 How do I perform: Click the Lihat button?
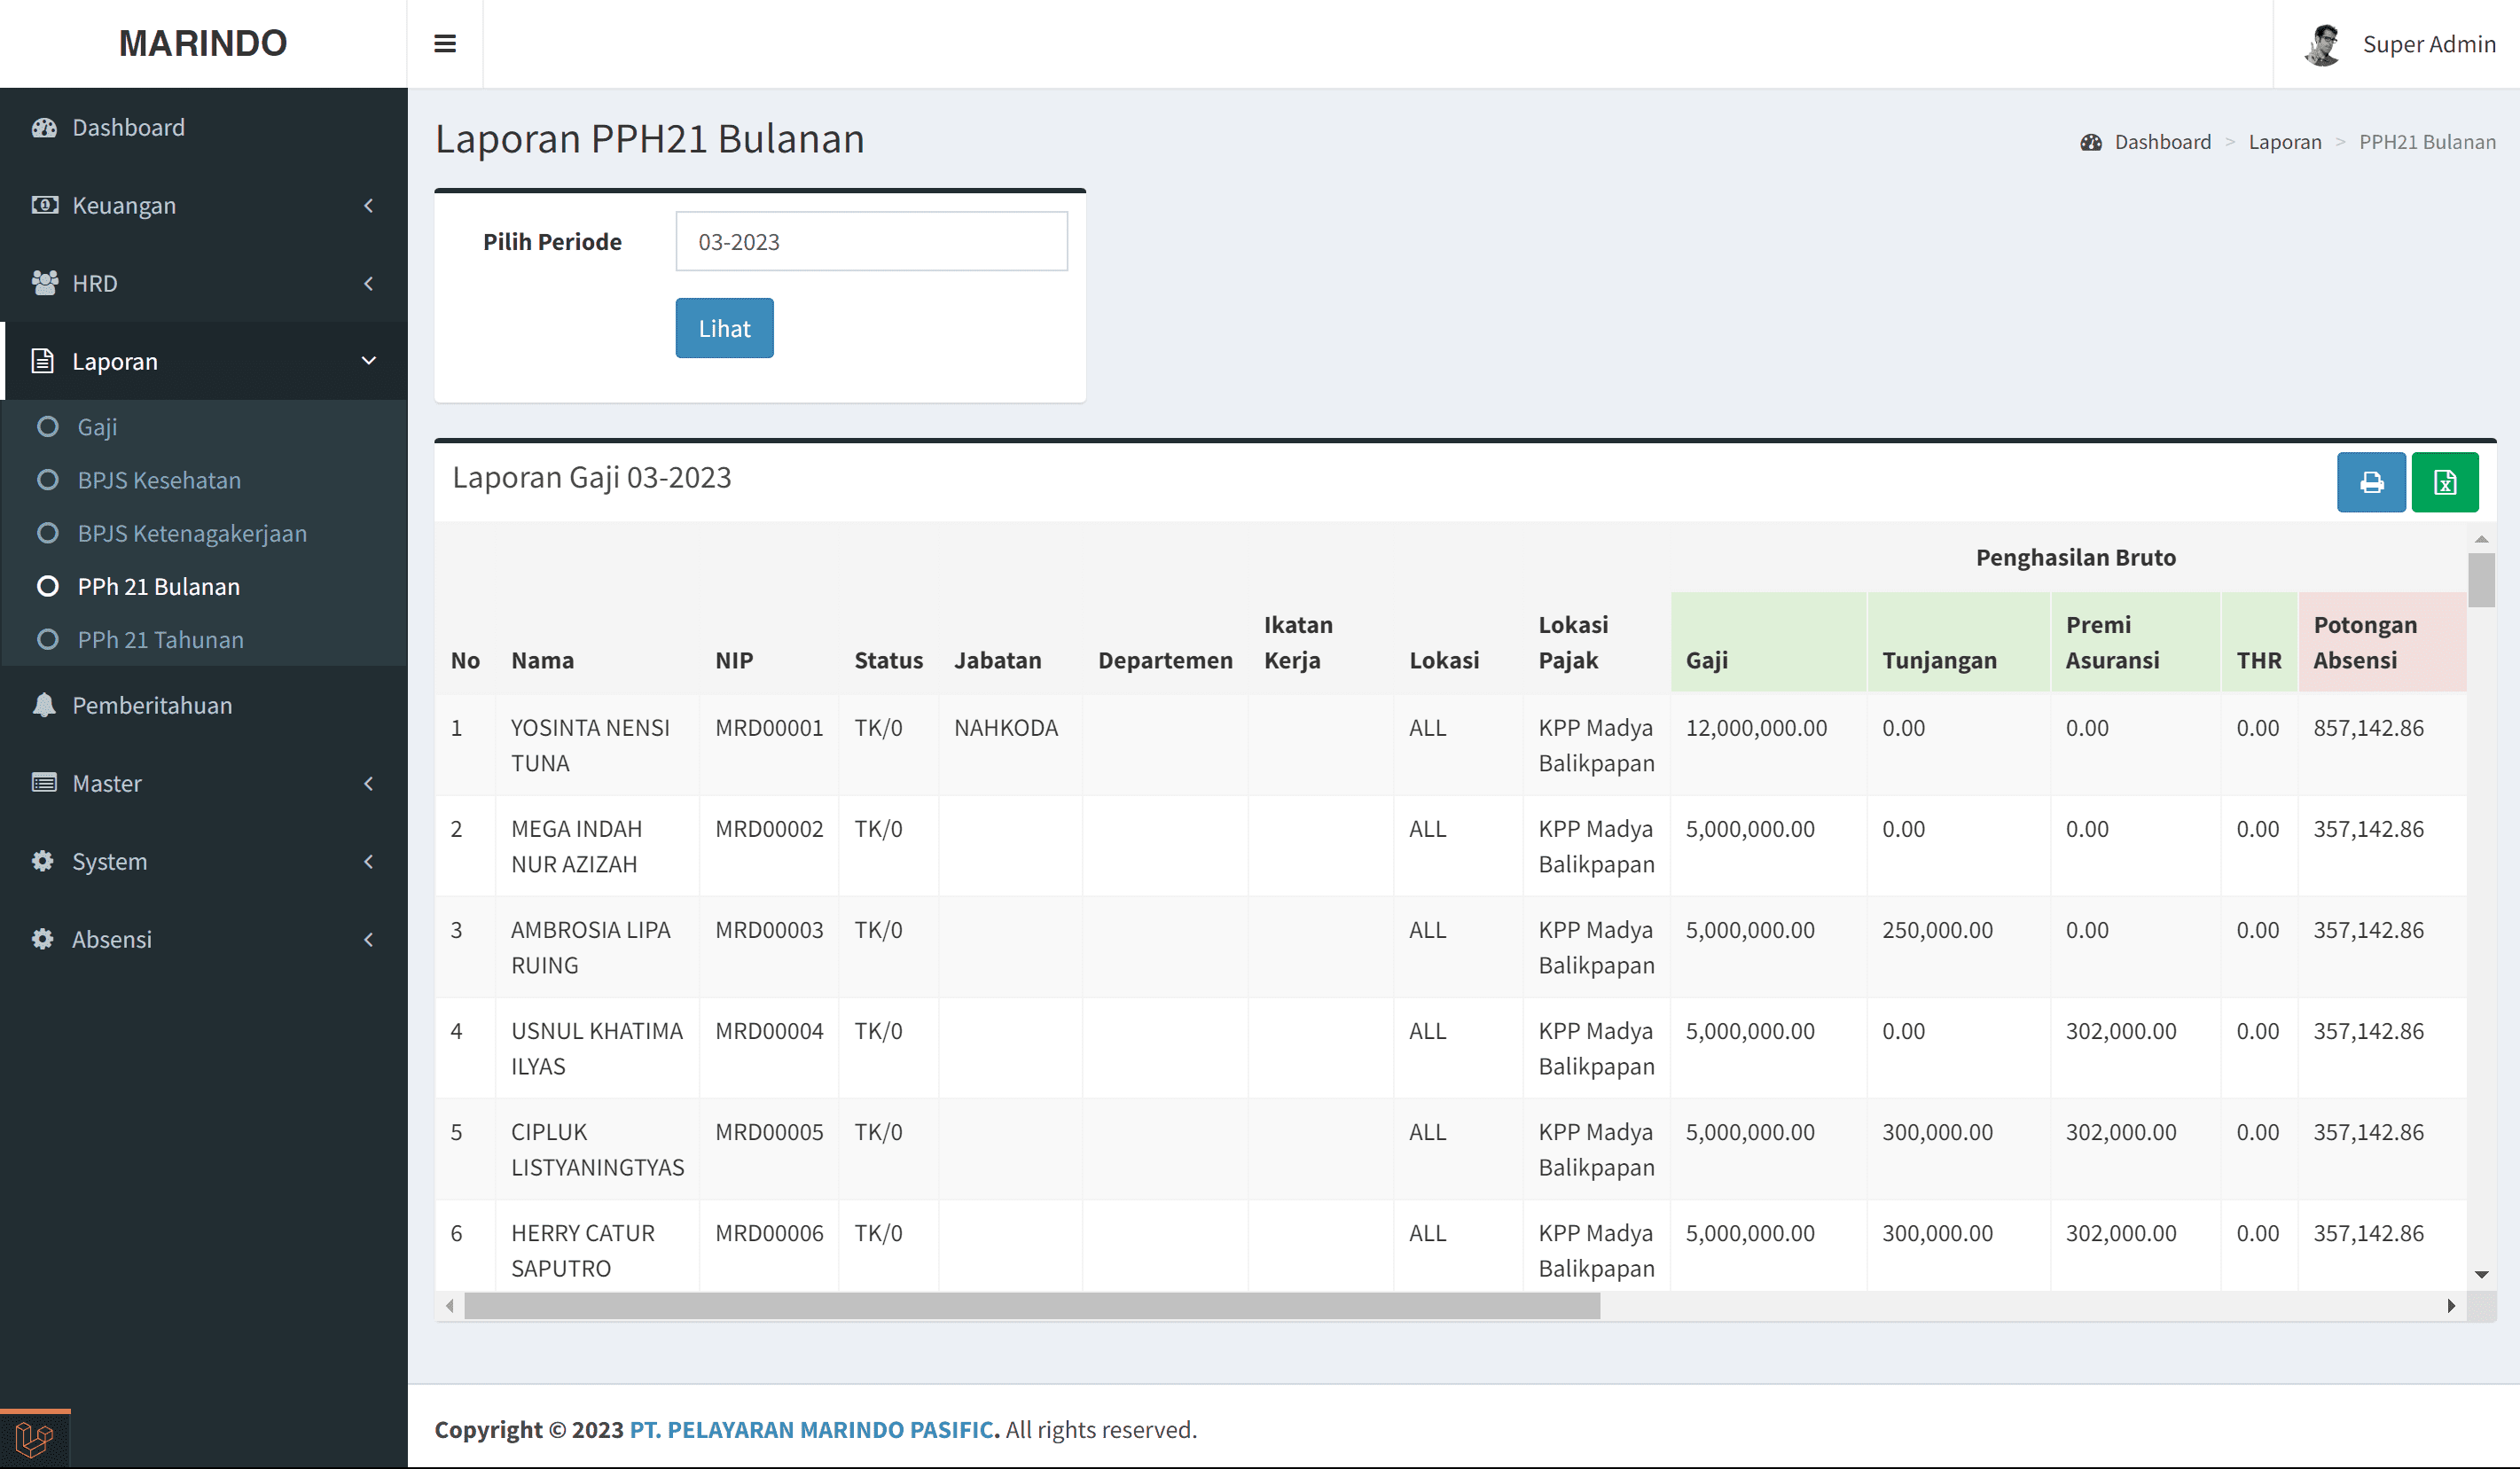click(x=724, y=328)
